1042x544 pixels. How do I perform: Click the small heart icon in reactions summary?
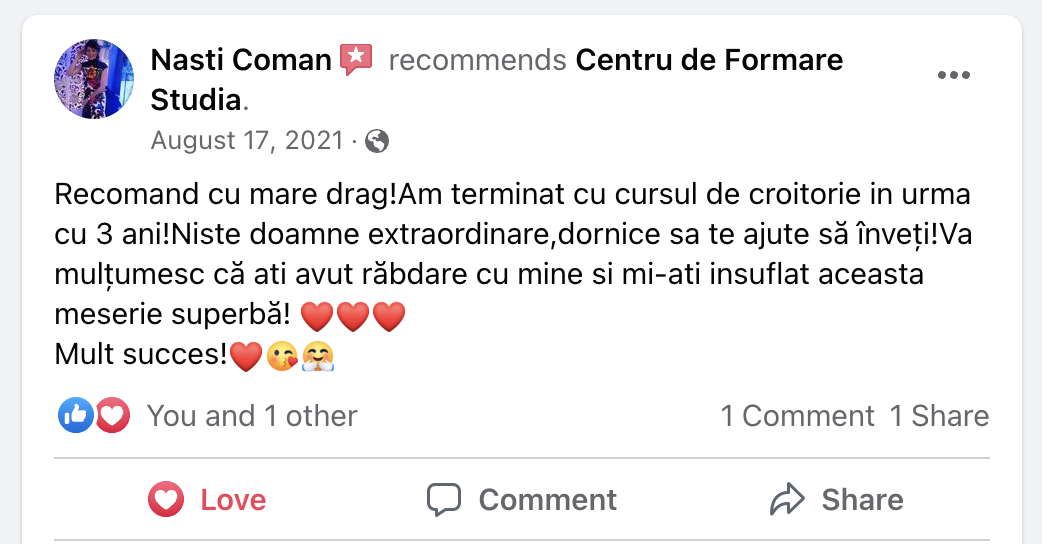pos(112,415)
